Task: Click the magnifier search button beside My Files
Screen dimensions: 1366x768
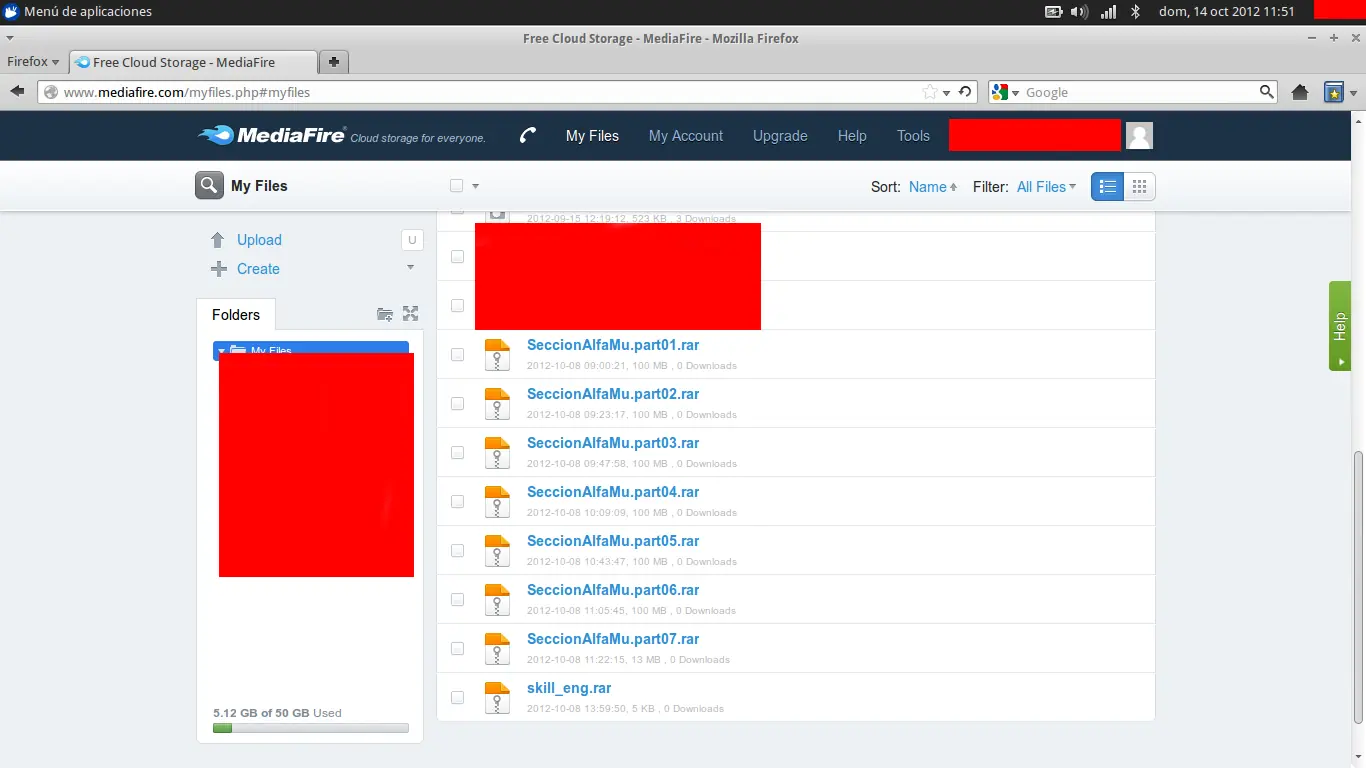Action: coord(209,186)
